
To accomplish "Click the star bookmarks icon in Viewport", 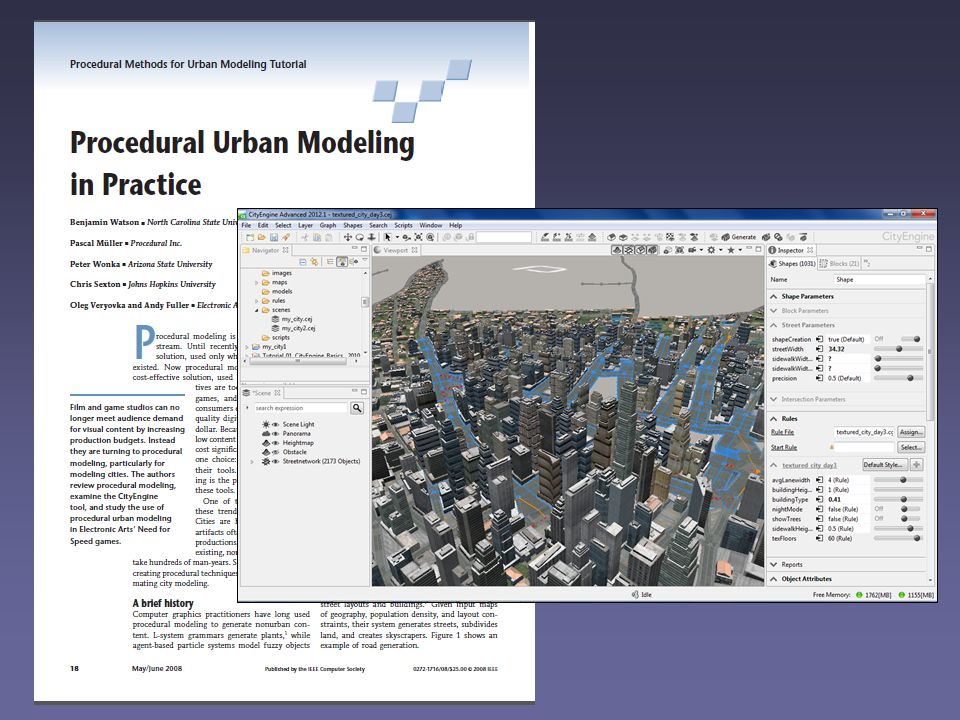I will [731, 250].
